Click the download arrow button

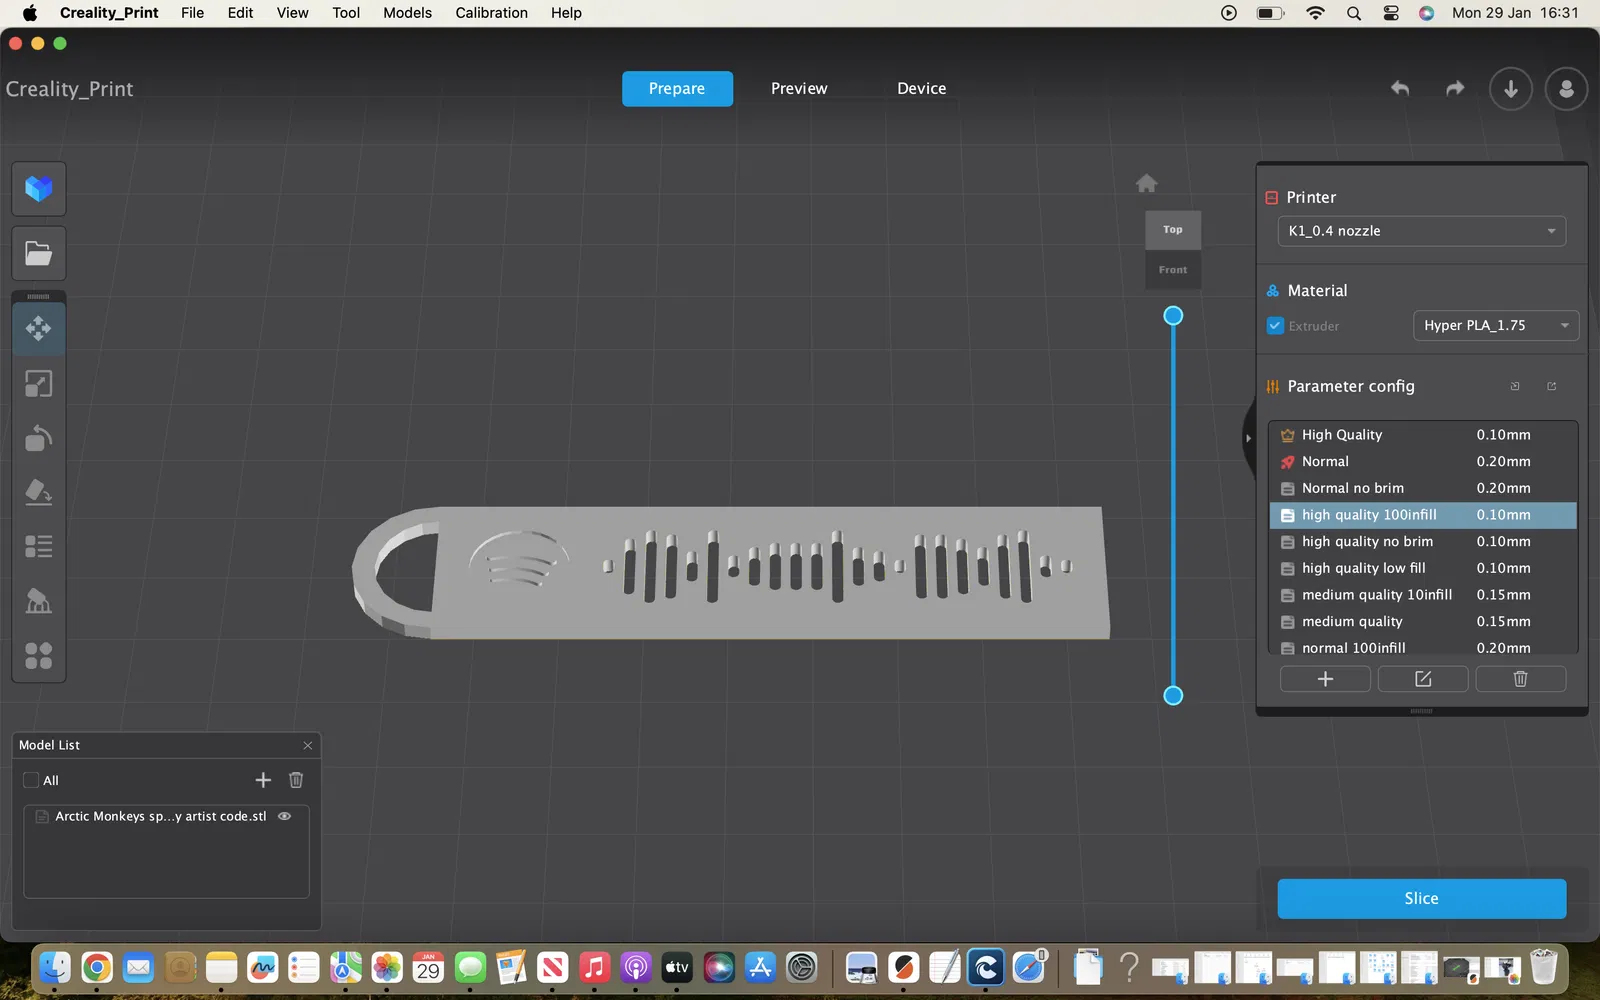1511,89
